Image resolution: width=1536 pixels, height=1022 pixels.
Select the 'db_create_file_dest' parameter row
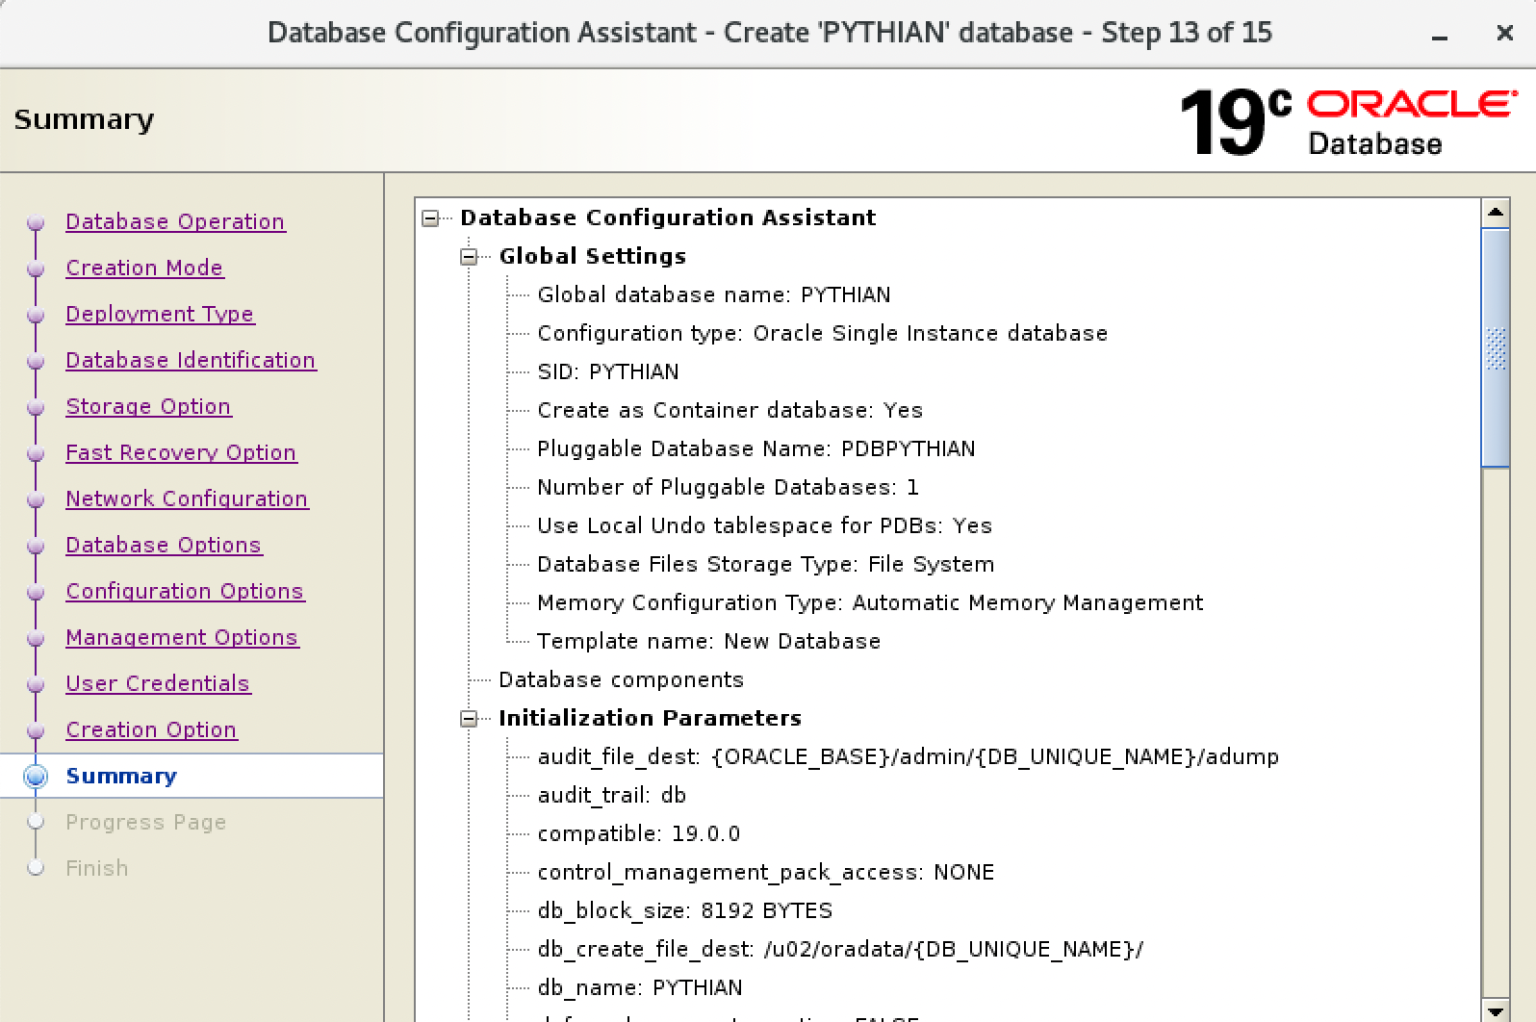click(840, 949)
